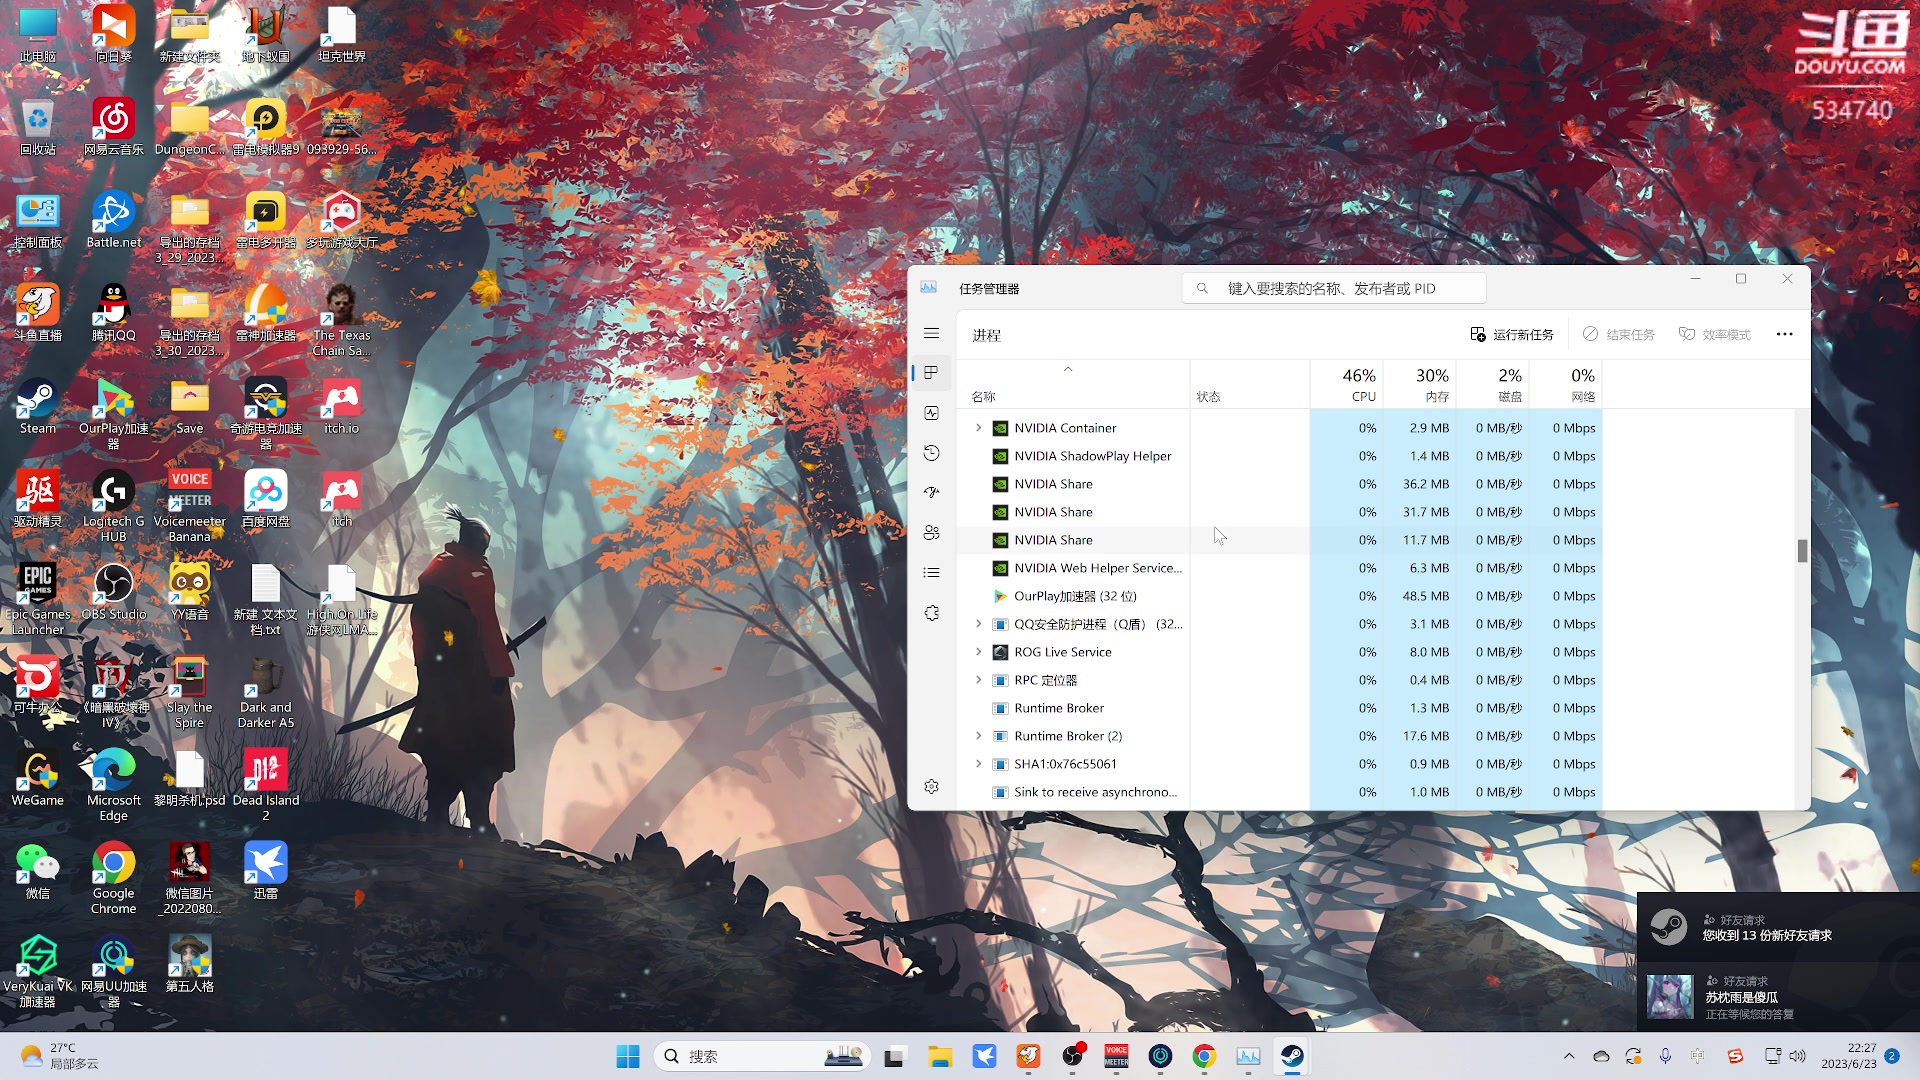Select the 腾讯QQ desktop icon

114,313
